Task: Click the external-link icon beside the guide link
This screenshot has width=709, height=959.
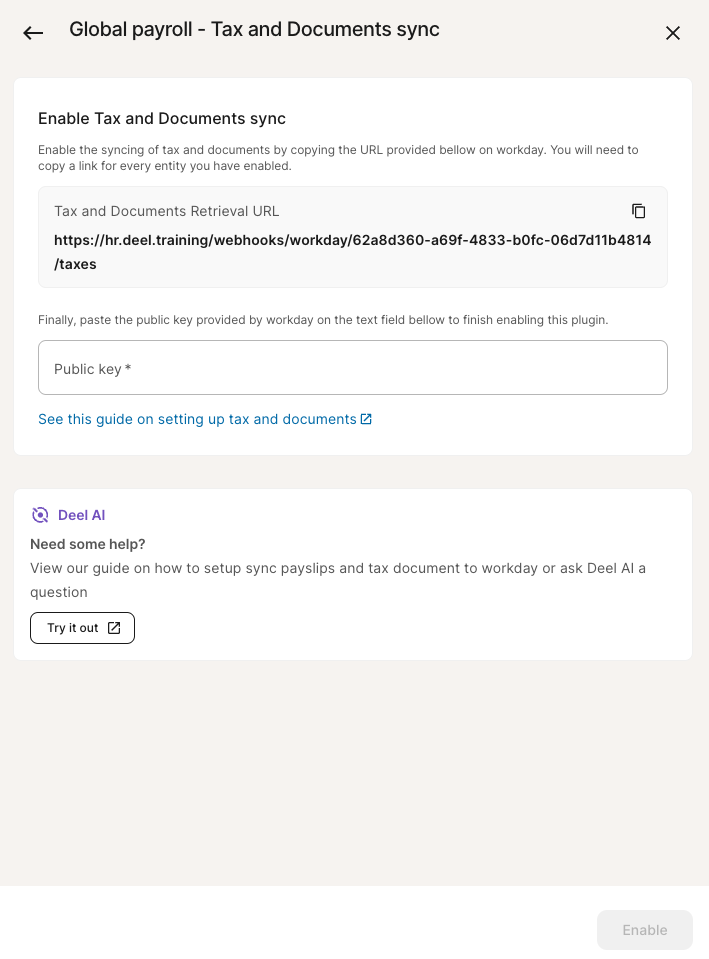Action: pyautogui.click(x=366, y=419)
